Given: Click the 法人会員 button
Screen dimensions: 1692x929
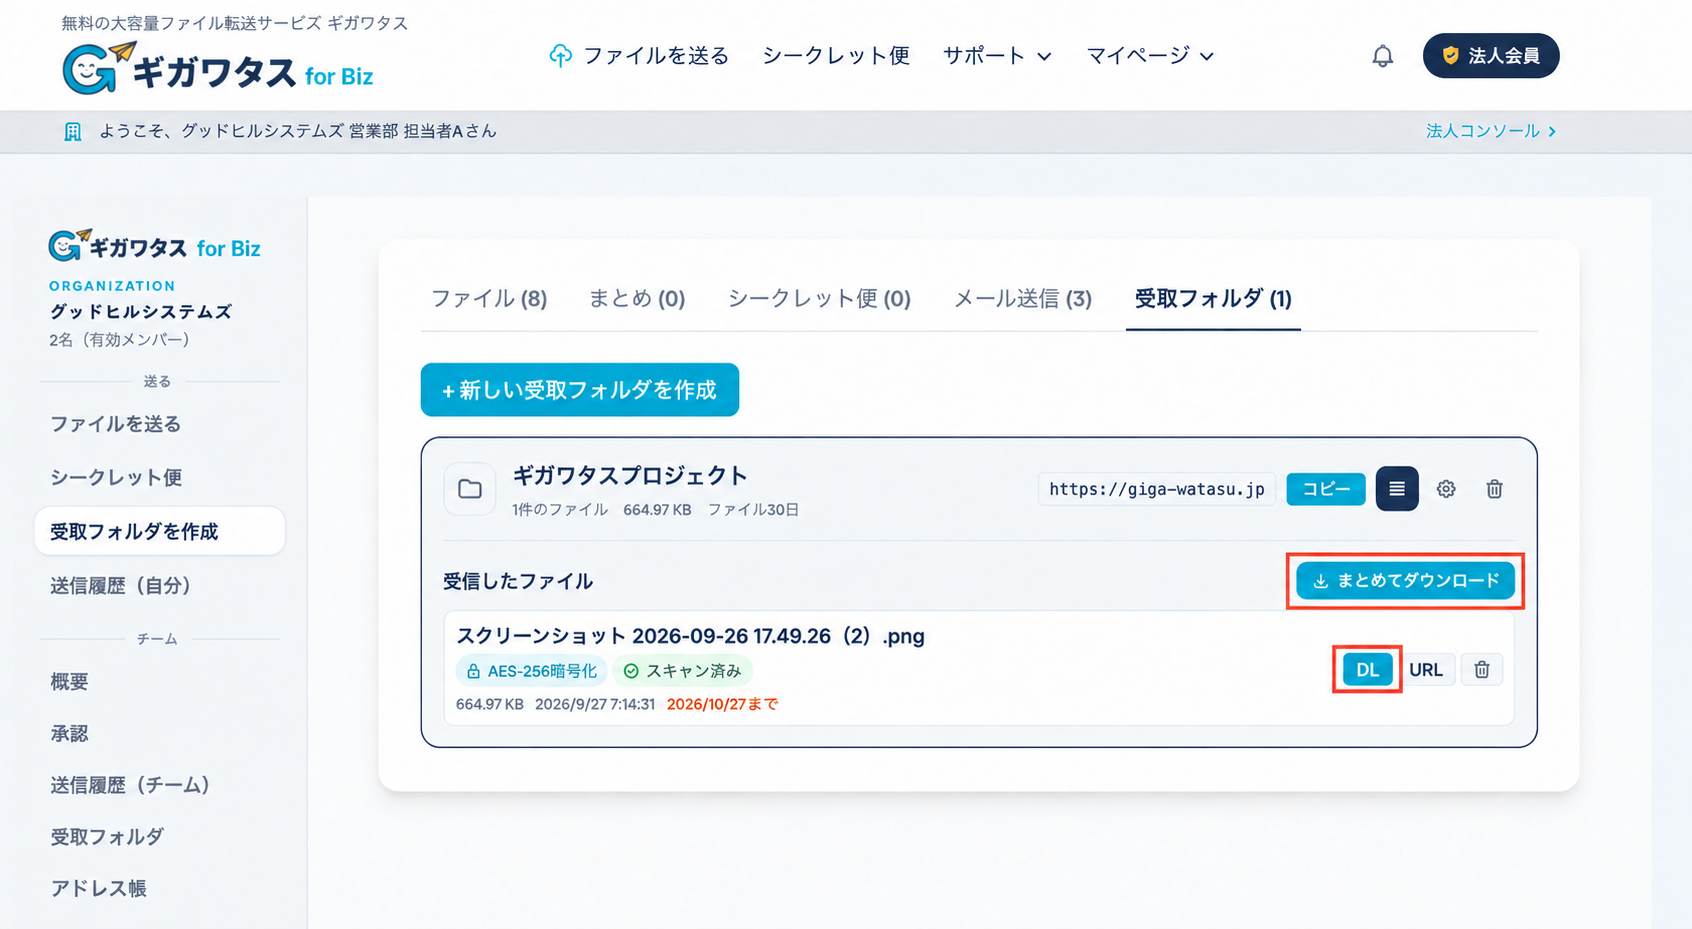Looking at the screenshot, I should (x=1491, y=56).
